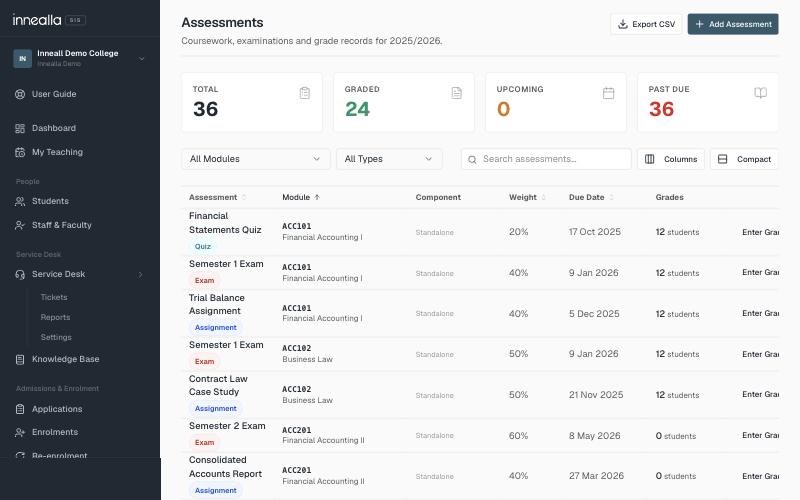Click the book icon on Past Due card
The height and width of the screenshot is (500, 800).
point(760,92)
